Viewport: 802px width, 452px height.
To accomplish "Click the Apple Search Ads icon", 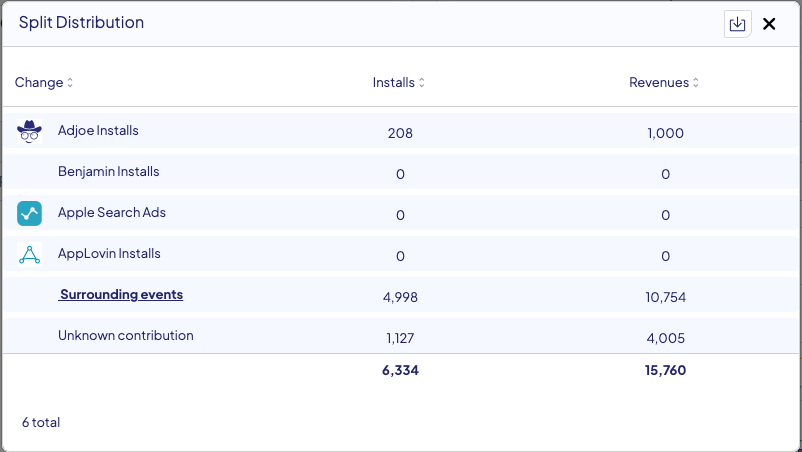I will (30, 213).
